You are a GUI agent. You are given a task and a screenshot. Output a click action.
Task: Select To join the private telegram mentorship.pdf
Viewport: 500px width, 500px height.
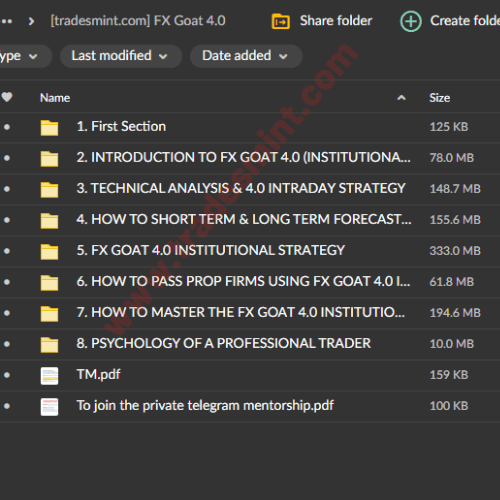pos(205,406)
